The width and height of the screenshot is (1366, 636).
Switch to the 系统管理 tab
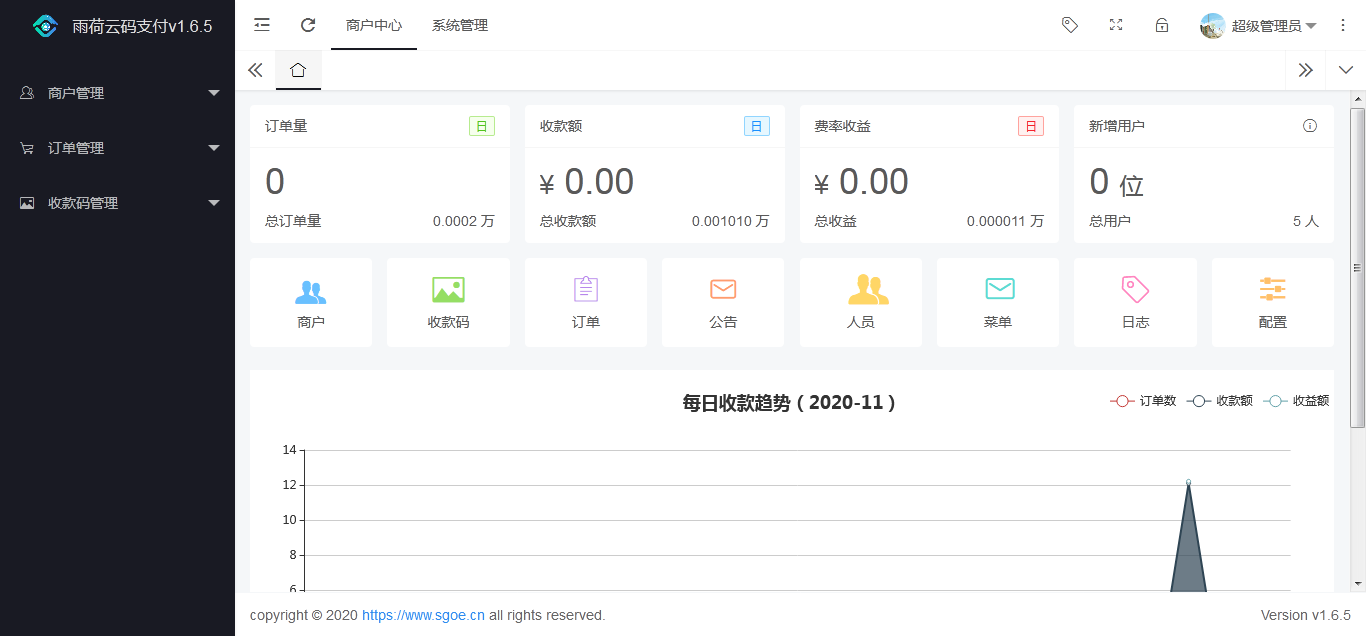coord(459,25)
